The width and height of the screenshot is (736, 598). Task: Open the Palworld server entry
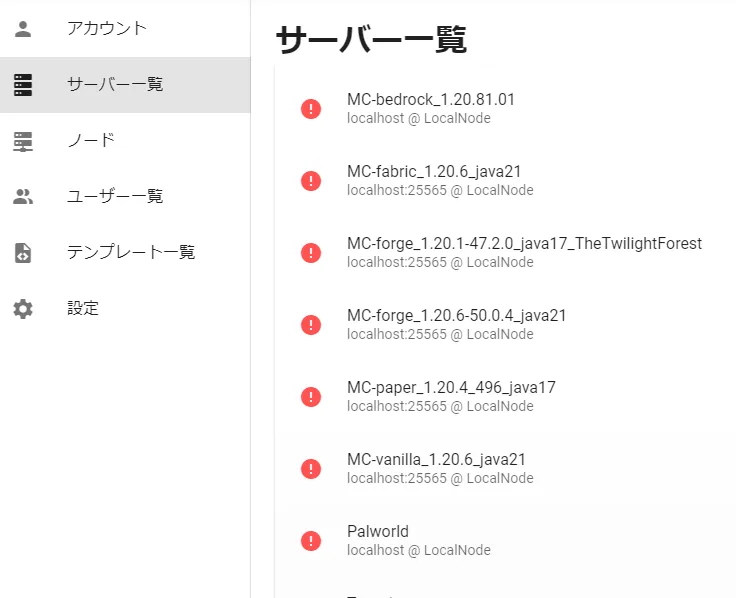click(x=378, y=540)
